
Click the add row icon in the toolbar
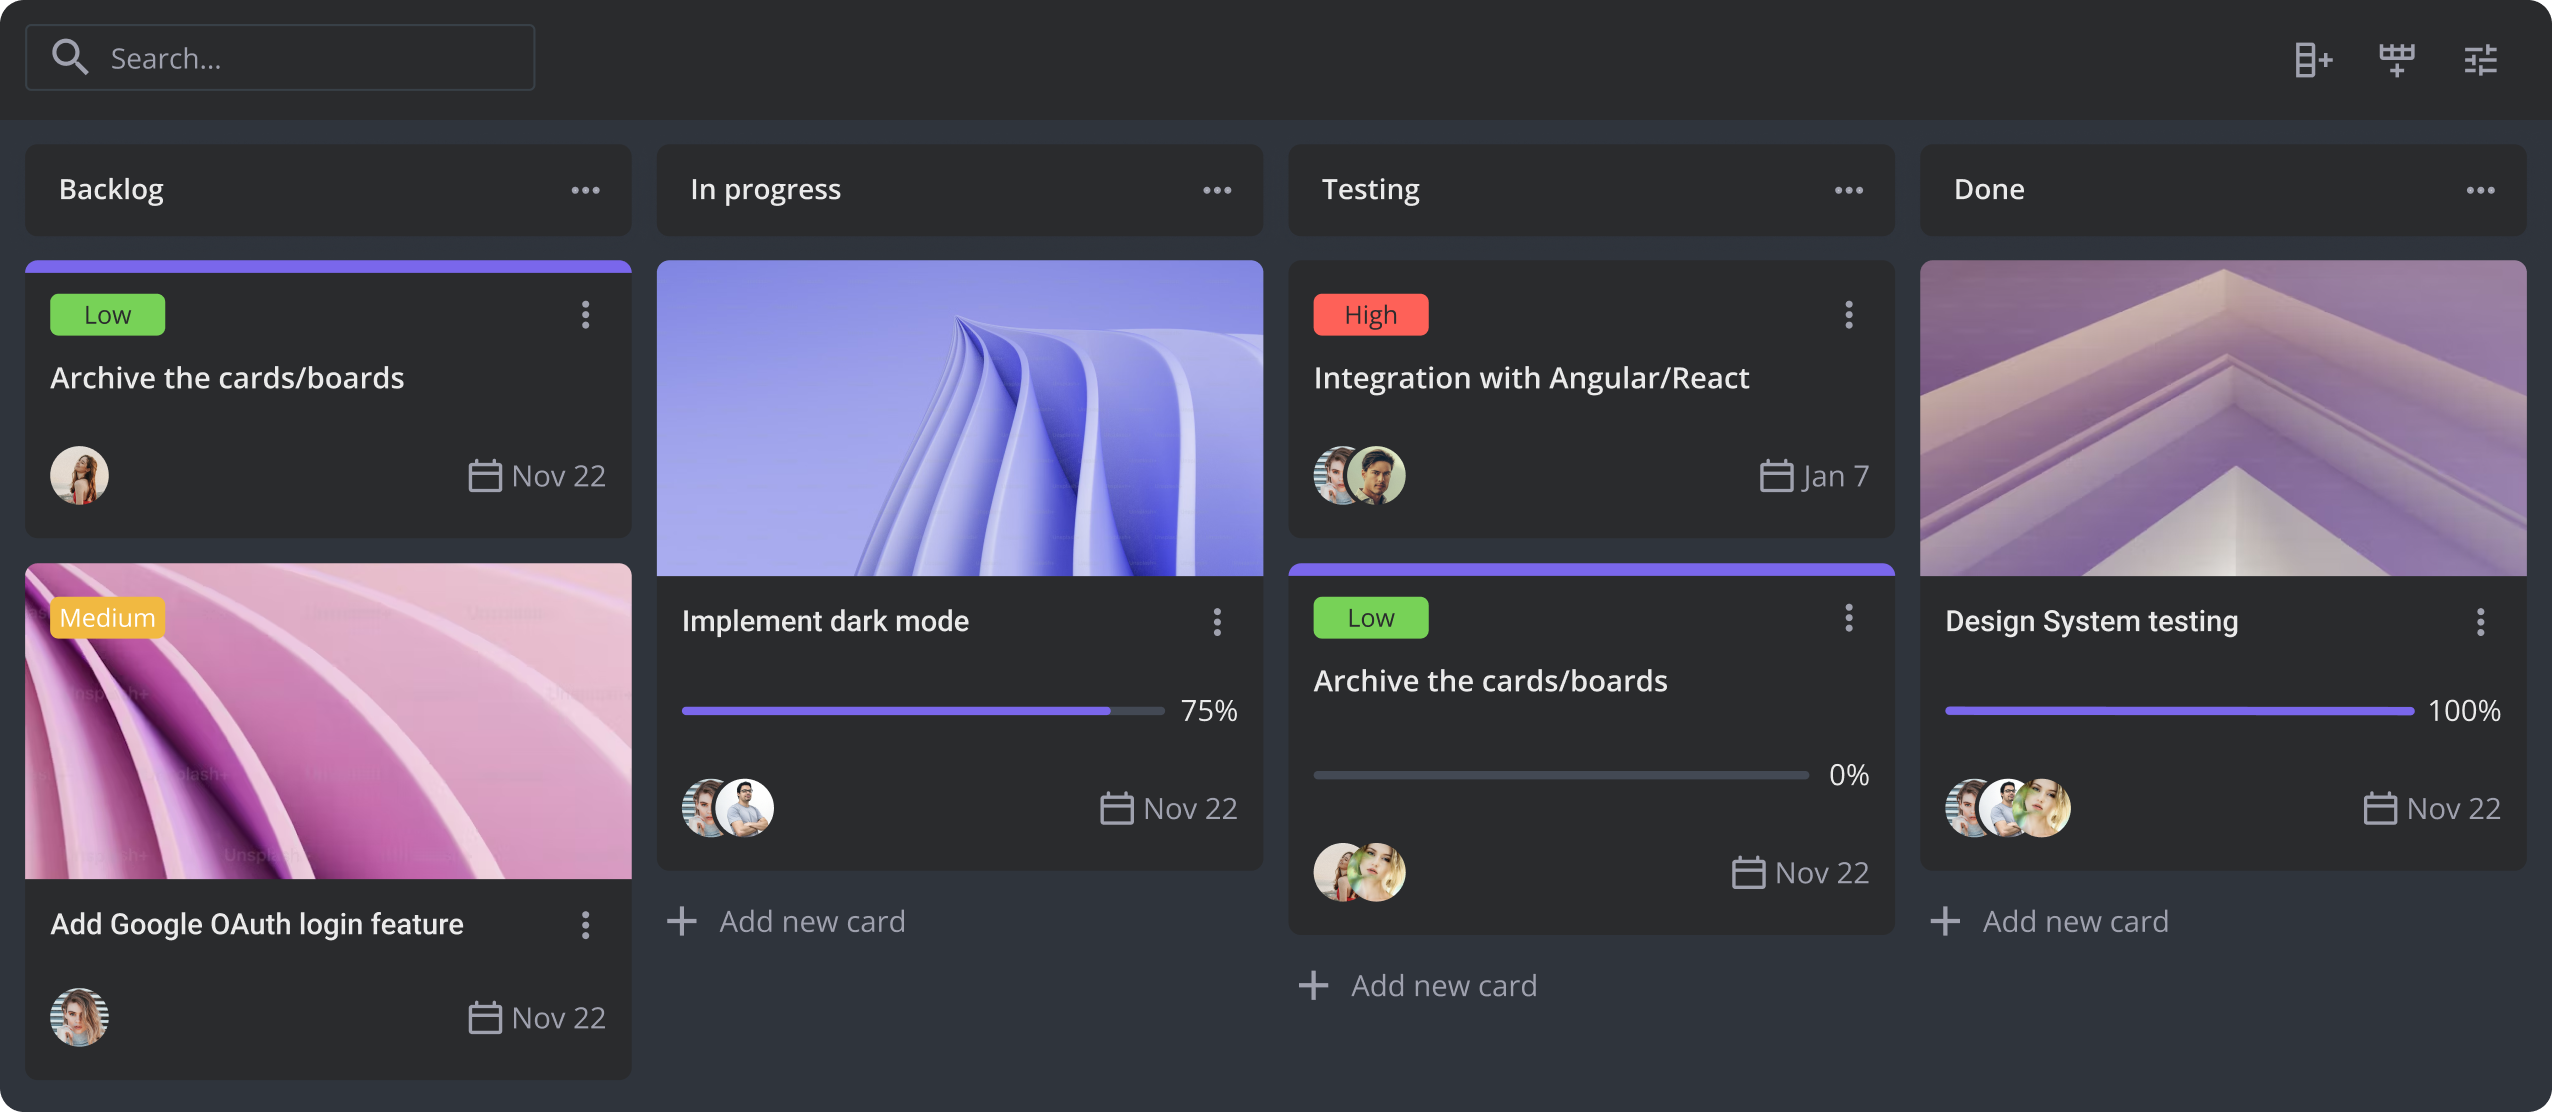click(2397, 60)
